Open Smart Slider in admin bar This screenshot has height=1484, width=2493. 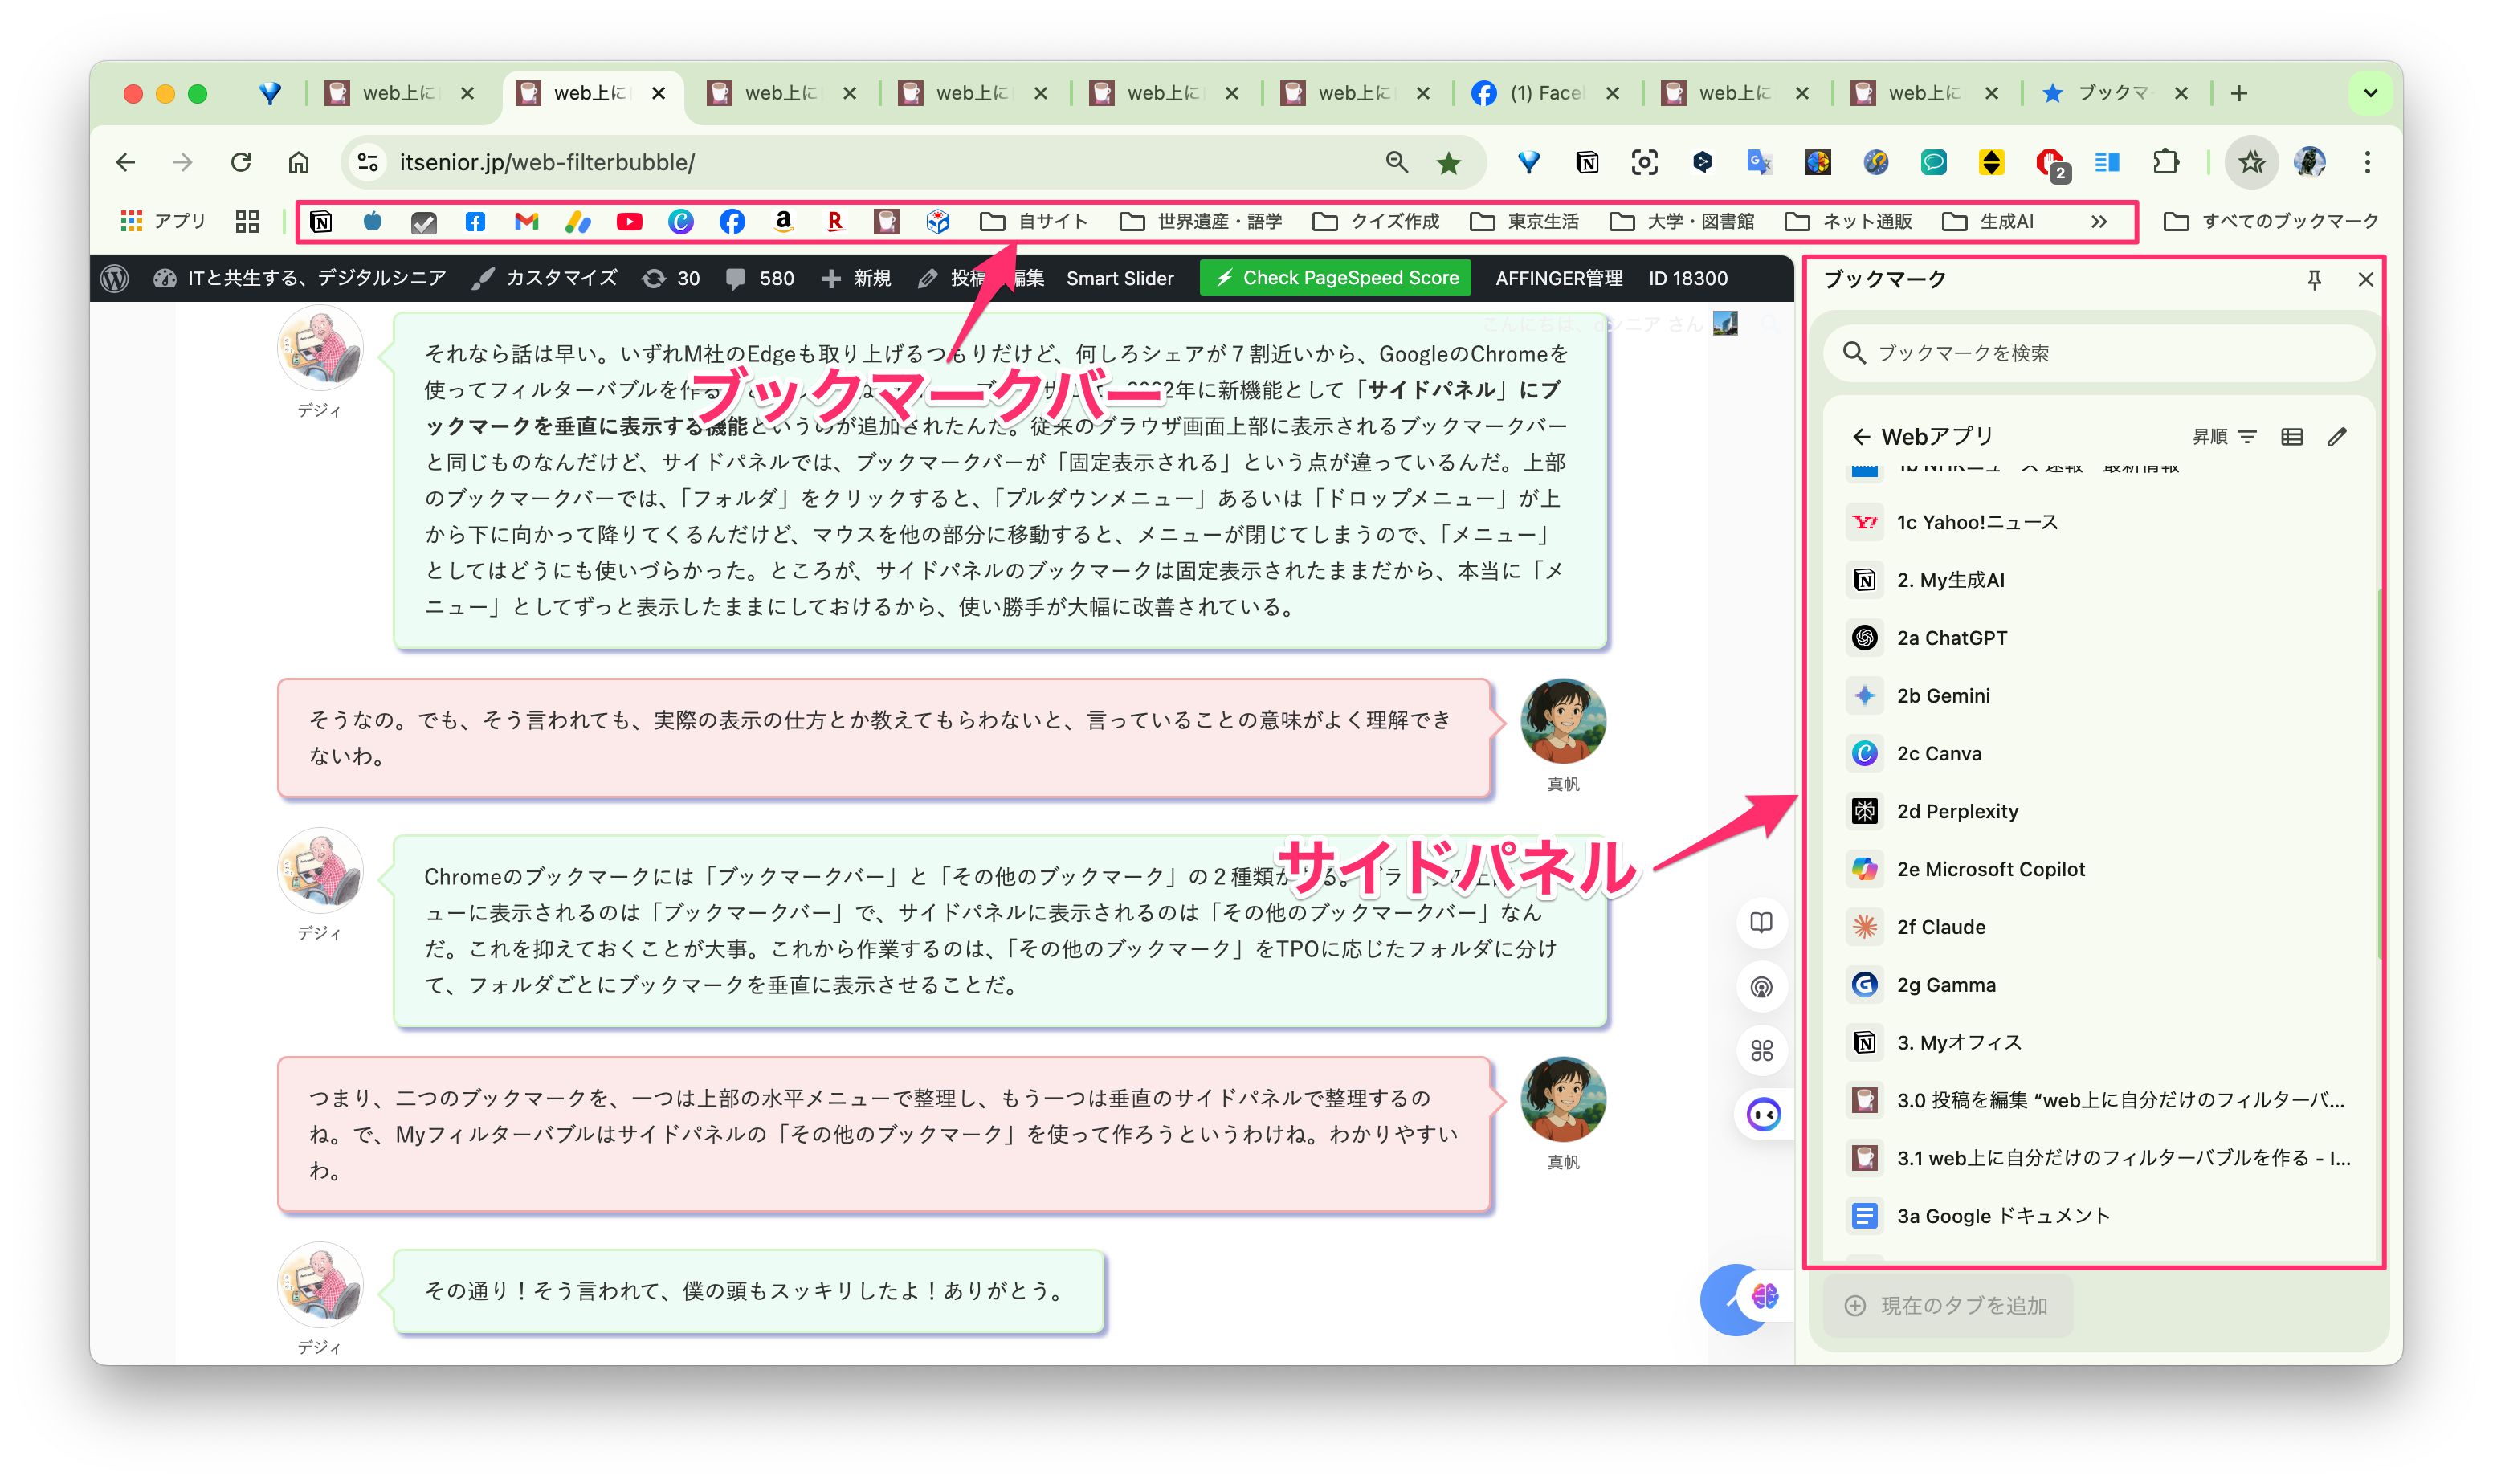point(1119,278)
